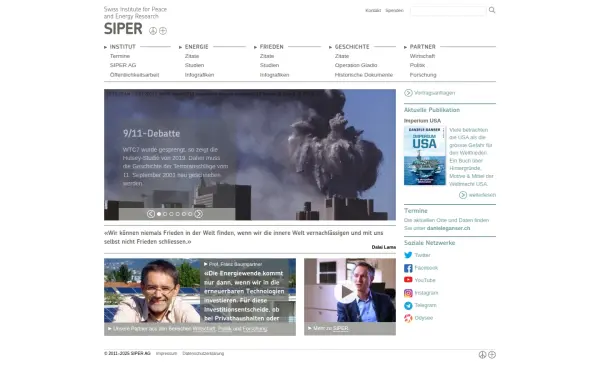This screenshot has height=375, width=600.
Task: Open the 9/11-Debatte slide heading
Action: (x=152, y=134)
